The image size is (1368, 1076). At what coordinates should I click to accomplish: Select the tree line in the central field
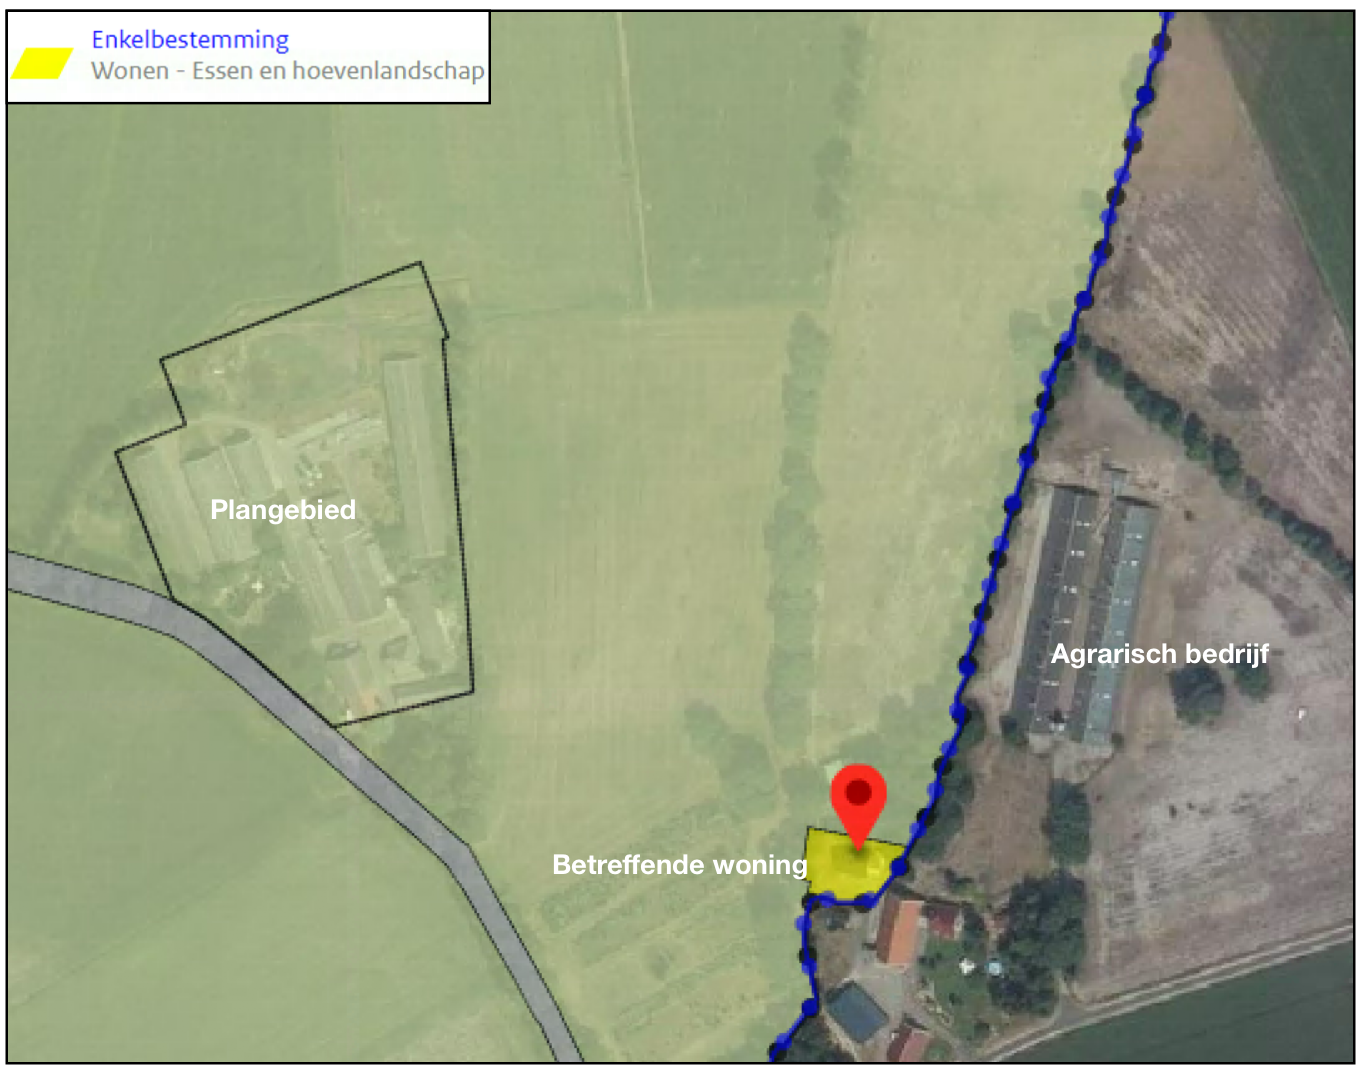coord(797,520)
